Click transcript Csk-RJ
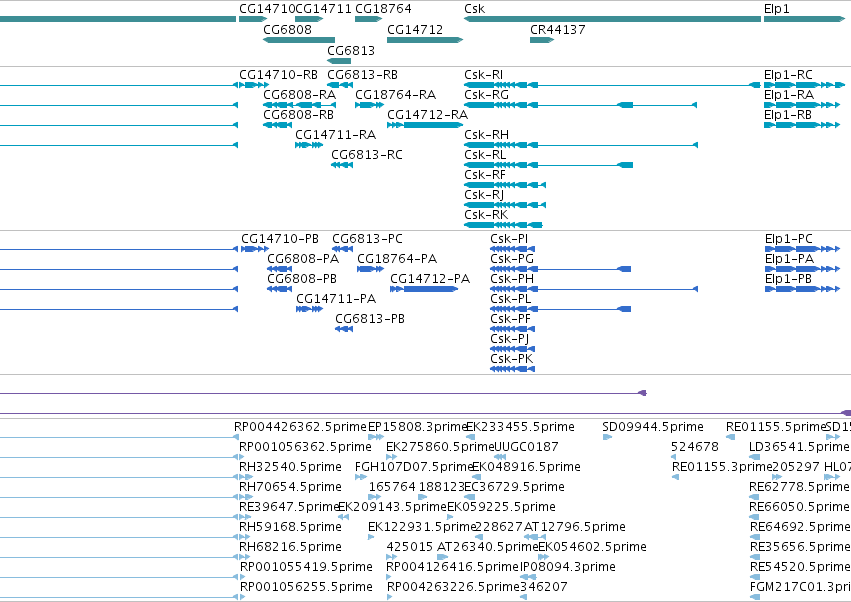Screen dimensions: 851x602 (x=505, y=205)
